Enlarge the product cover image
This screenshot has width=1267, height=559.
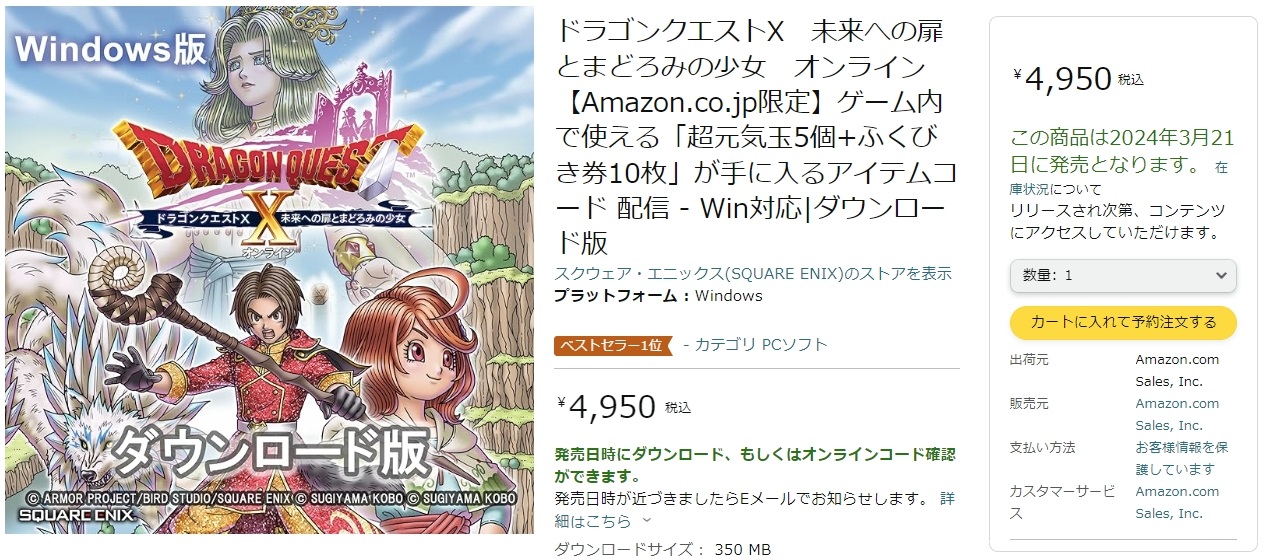pos(270,270)
